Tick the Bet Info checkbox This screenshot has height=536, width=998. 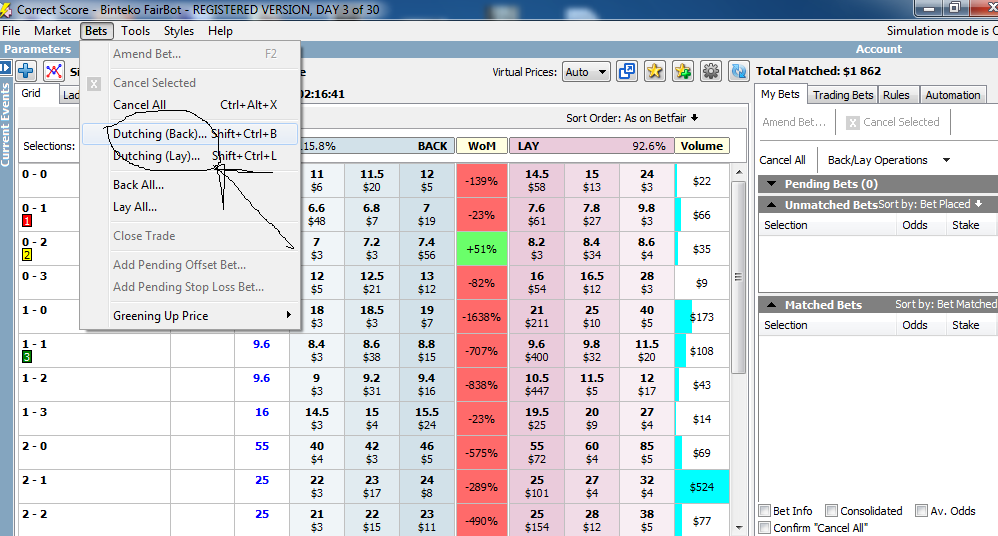coord(765,511)
